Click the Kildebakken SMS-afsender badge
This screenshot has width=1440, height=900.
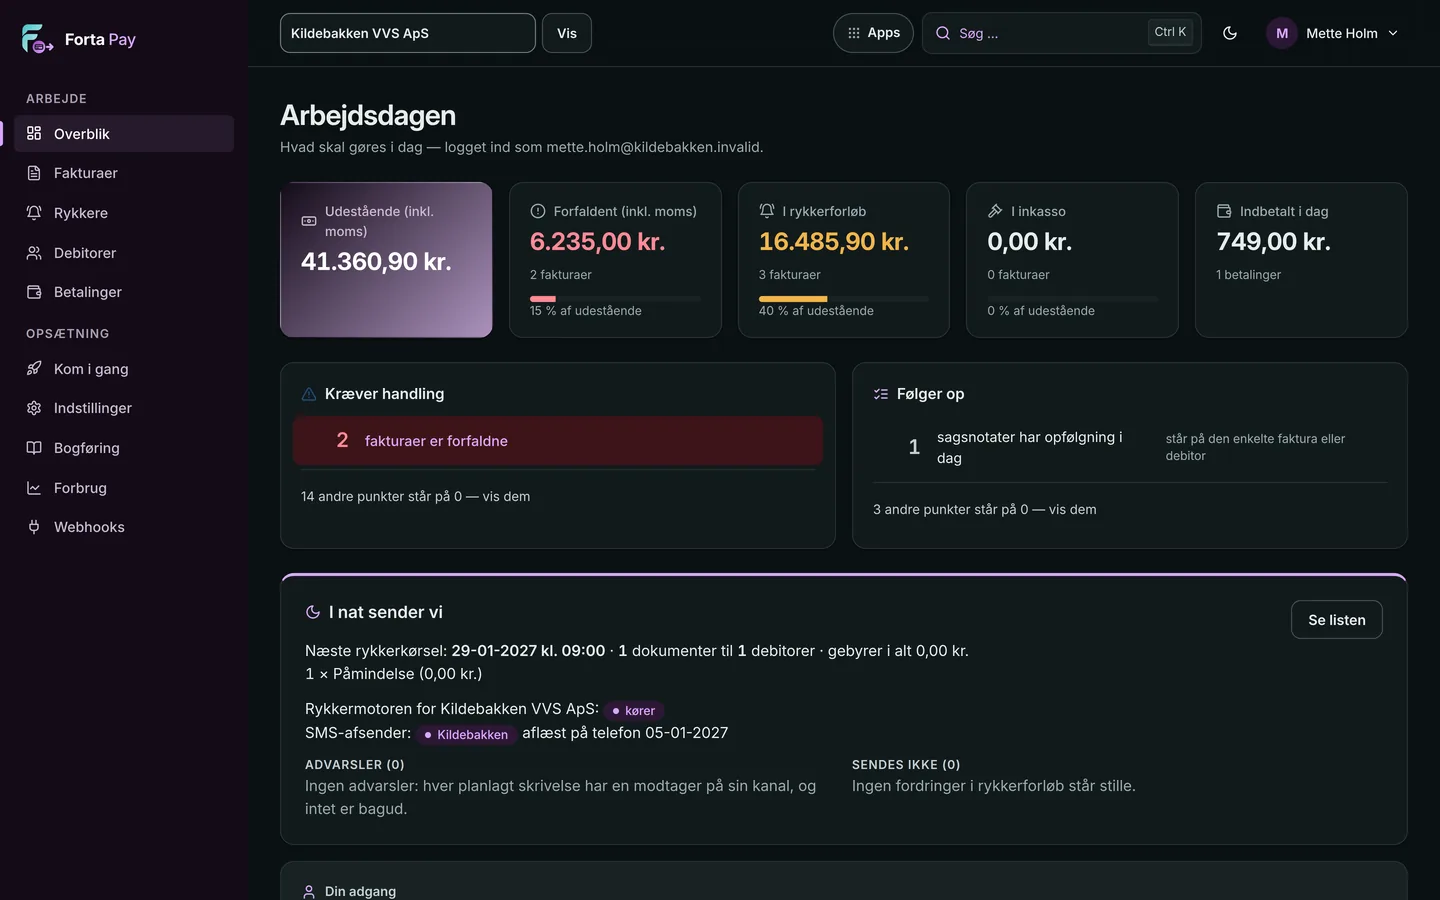click(x=466, y=735)
